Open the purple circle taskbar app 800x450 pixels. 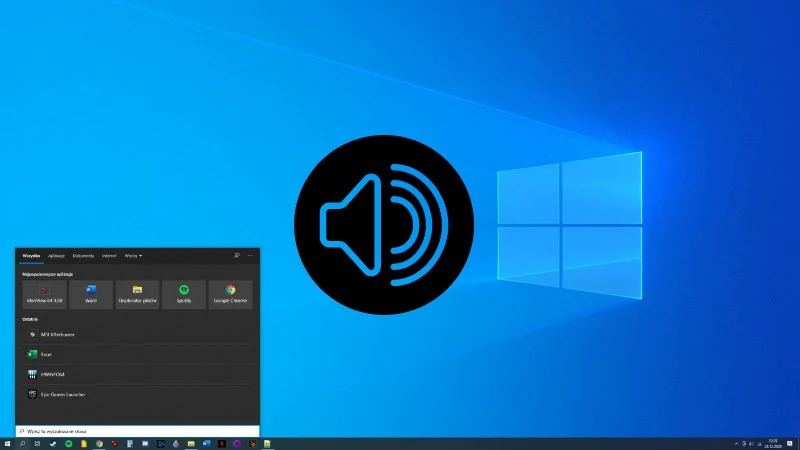click(237, 444)
